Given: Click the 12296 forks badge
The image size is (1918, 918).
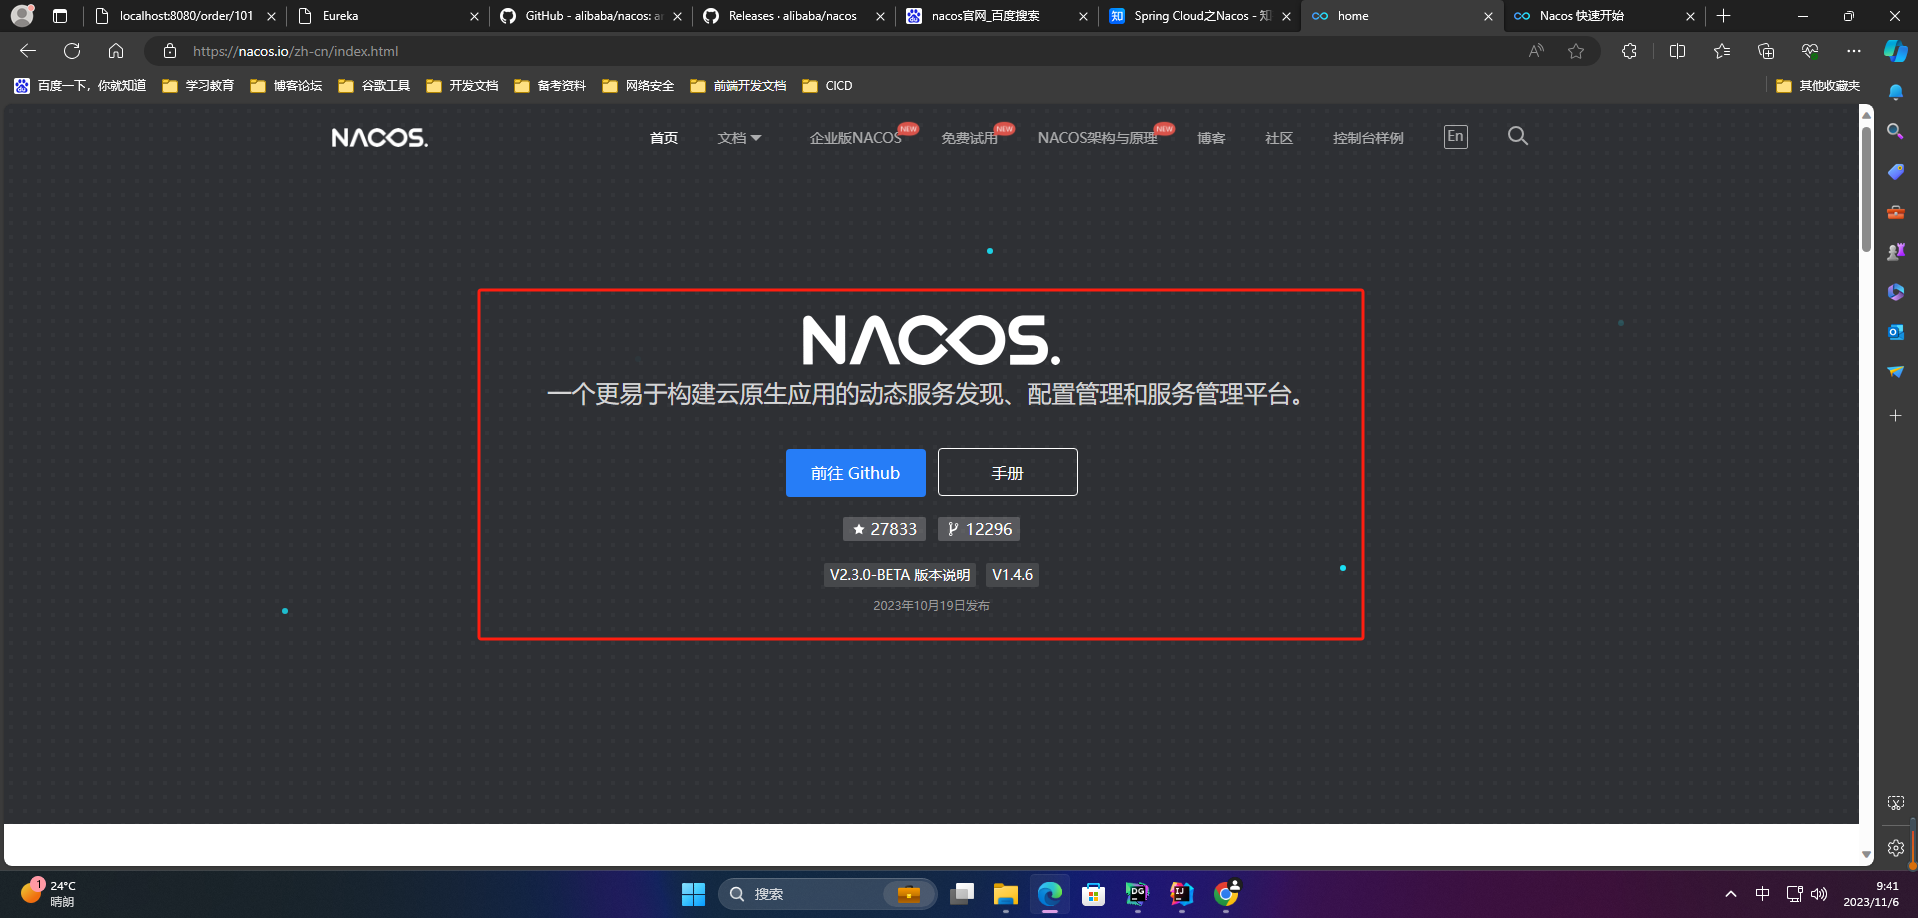Looking at the screenshot, I should 979,529.
